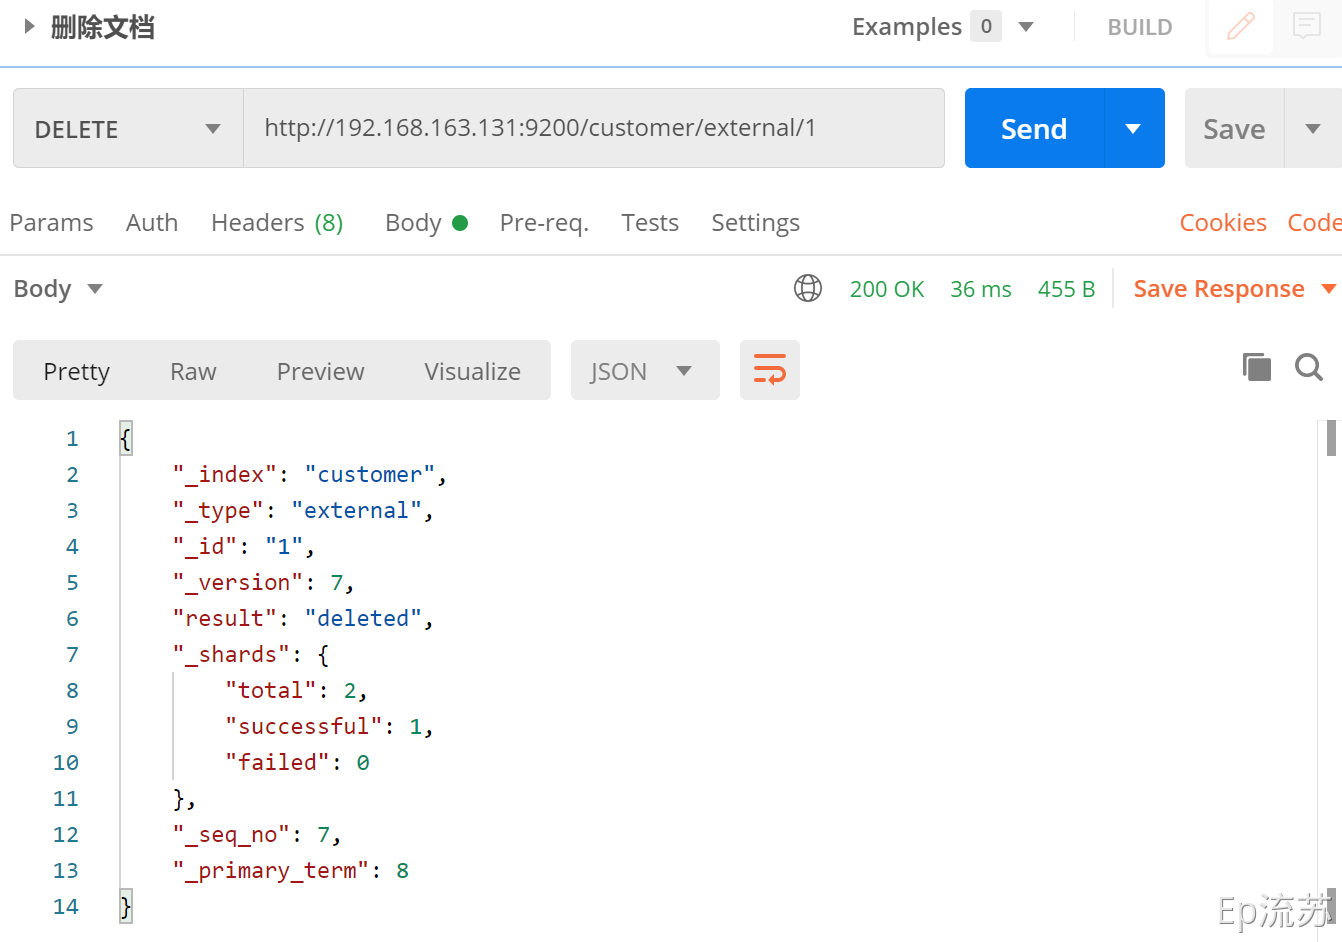Open the JSON format dropdown
This screenshot has height=942, width=1342.
[644, 371]
